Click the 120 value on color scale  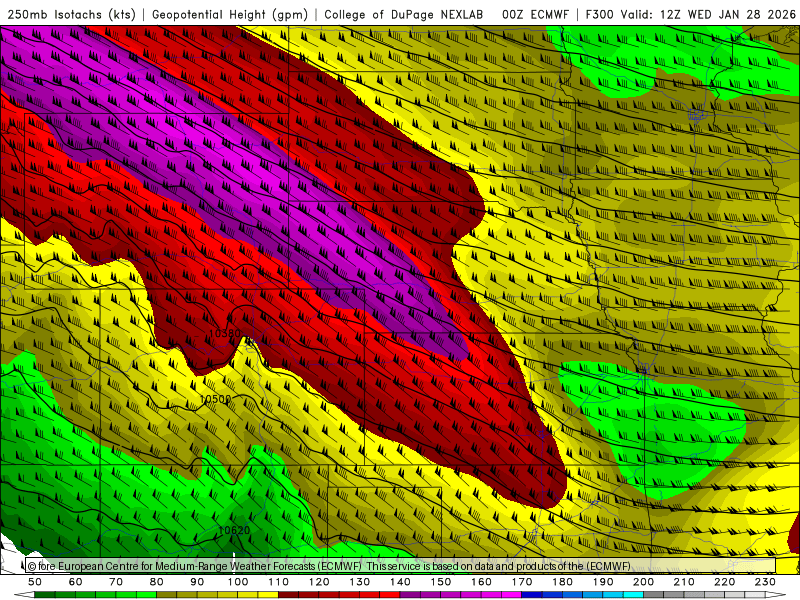319,582
